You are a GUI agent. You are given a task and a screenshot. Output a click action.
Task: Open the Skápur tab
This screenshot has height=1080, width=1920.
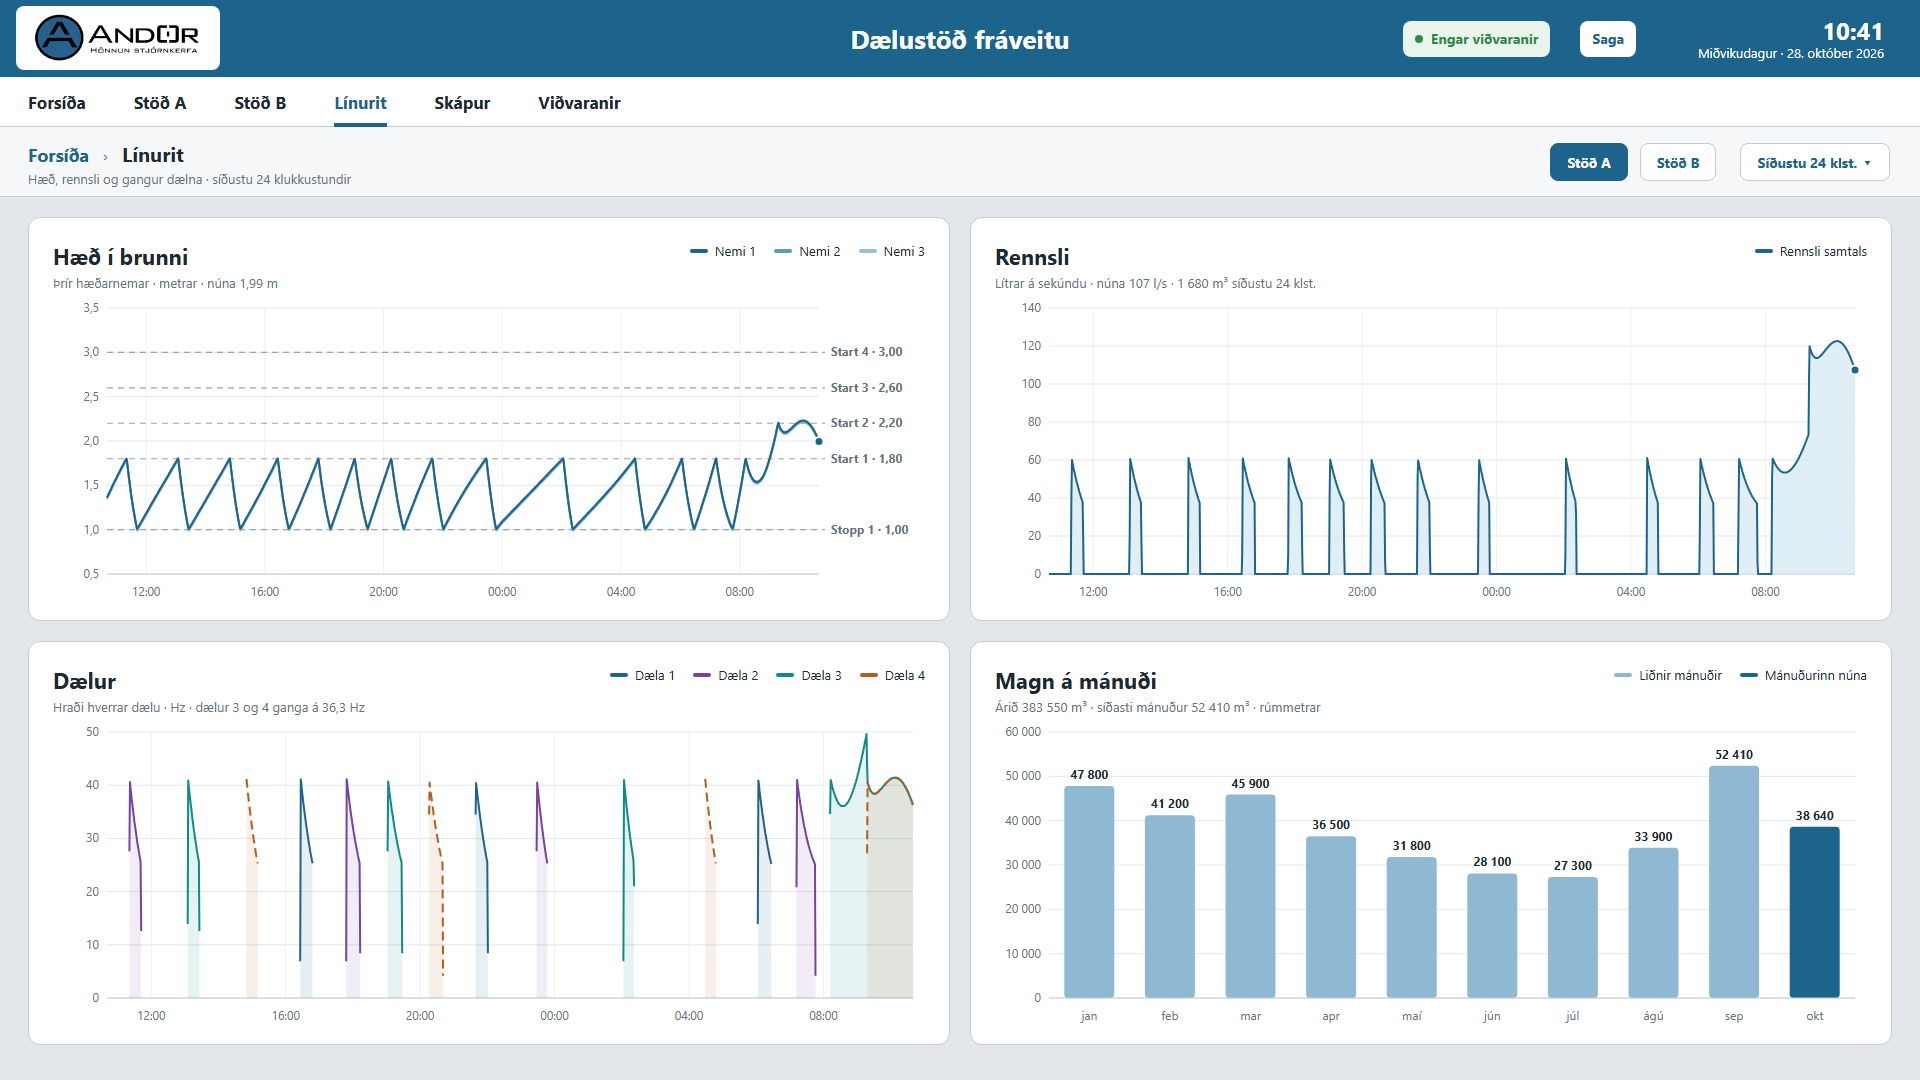(462, 103)
